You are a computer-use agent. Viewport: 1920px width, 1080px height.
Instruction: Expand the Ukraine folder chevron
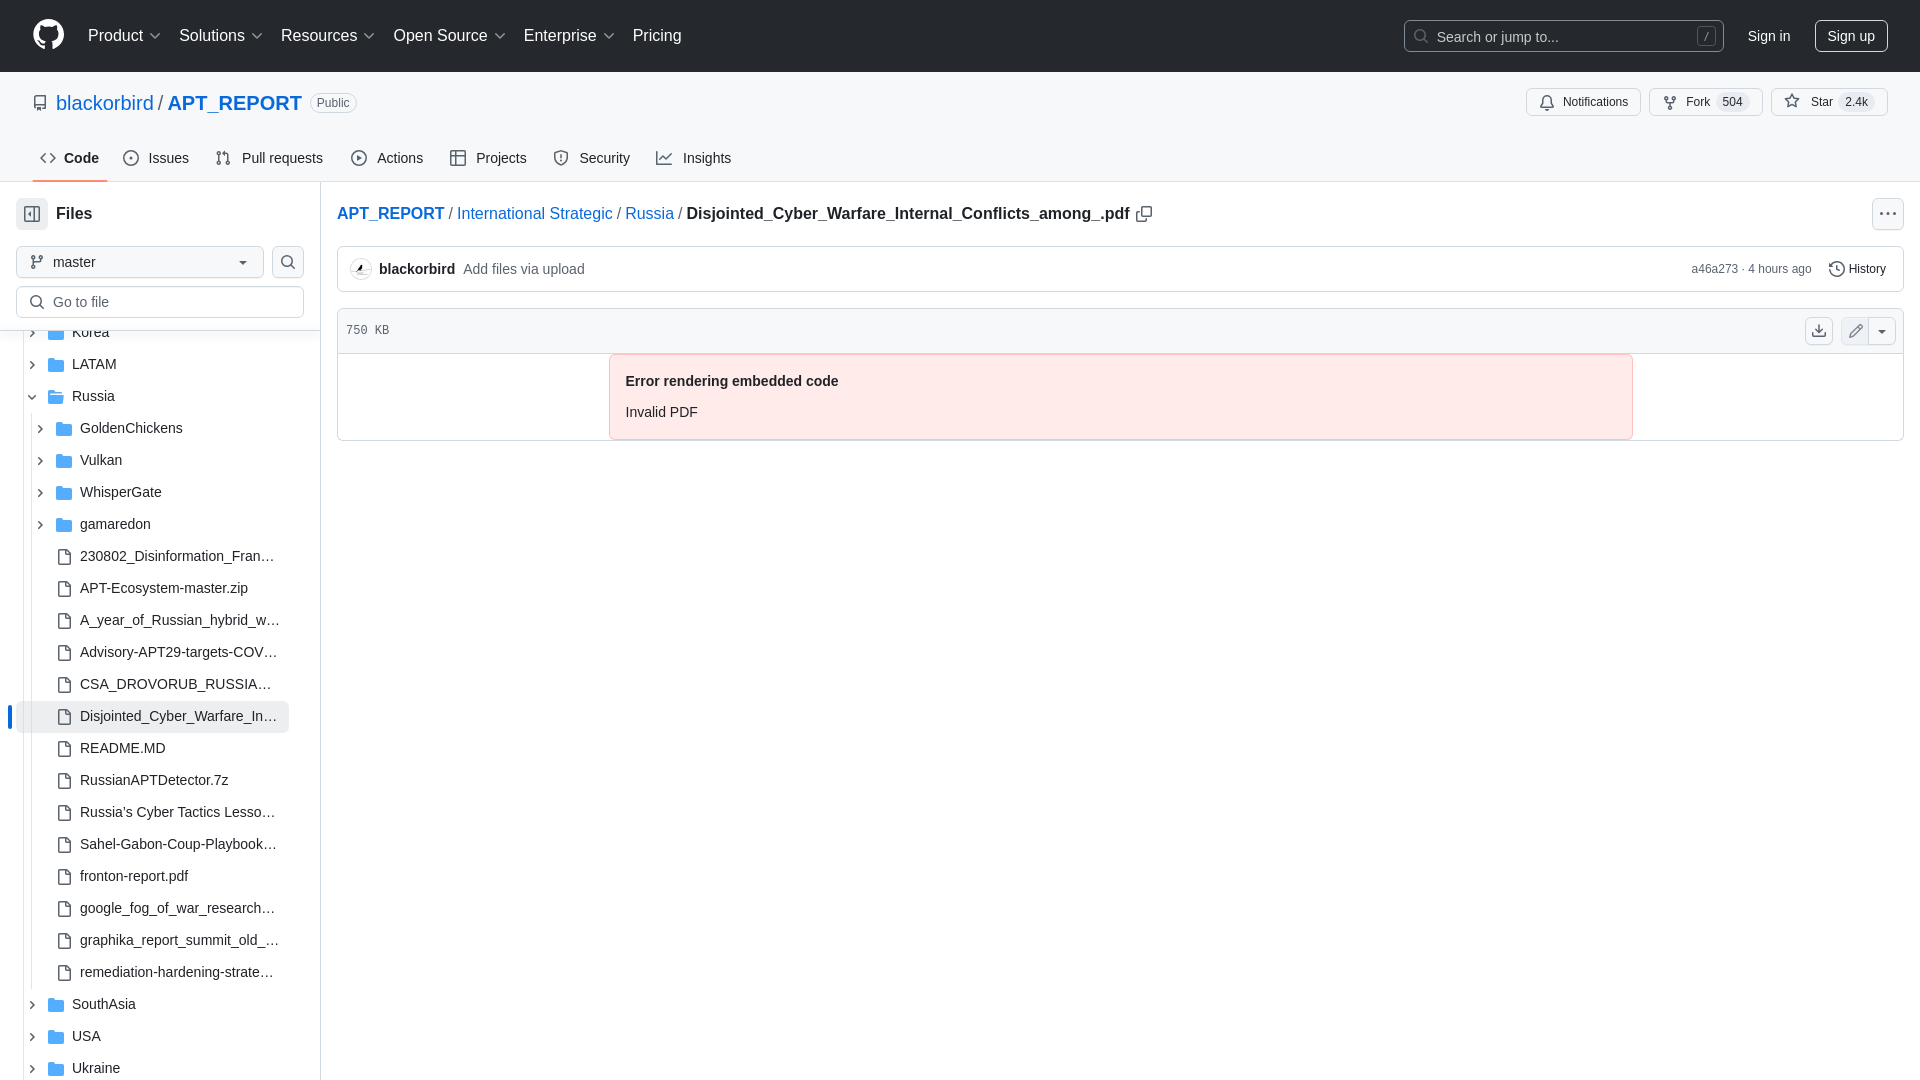tap(32, 1069)
